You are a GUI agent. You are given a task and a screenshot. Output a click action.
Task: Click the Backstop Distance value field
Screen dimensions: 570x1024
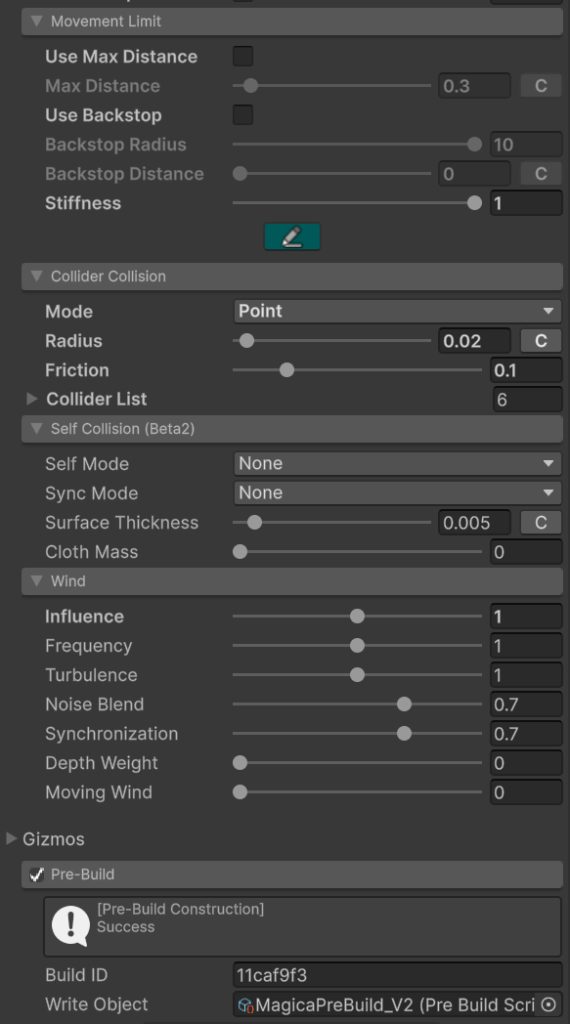click(x=474, y=174)
